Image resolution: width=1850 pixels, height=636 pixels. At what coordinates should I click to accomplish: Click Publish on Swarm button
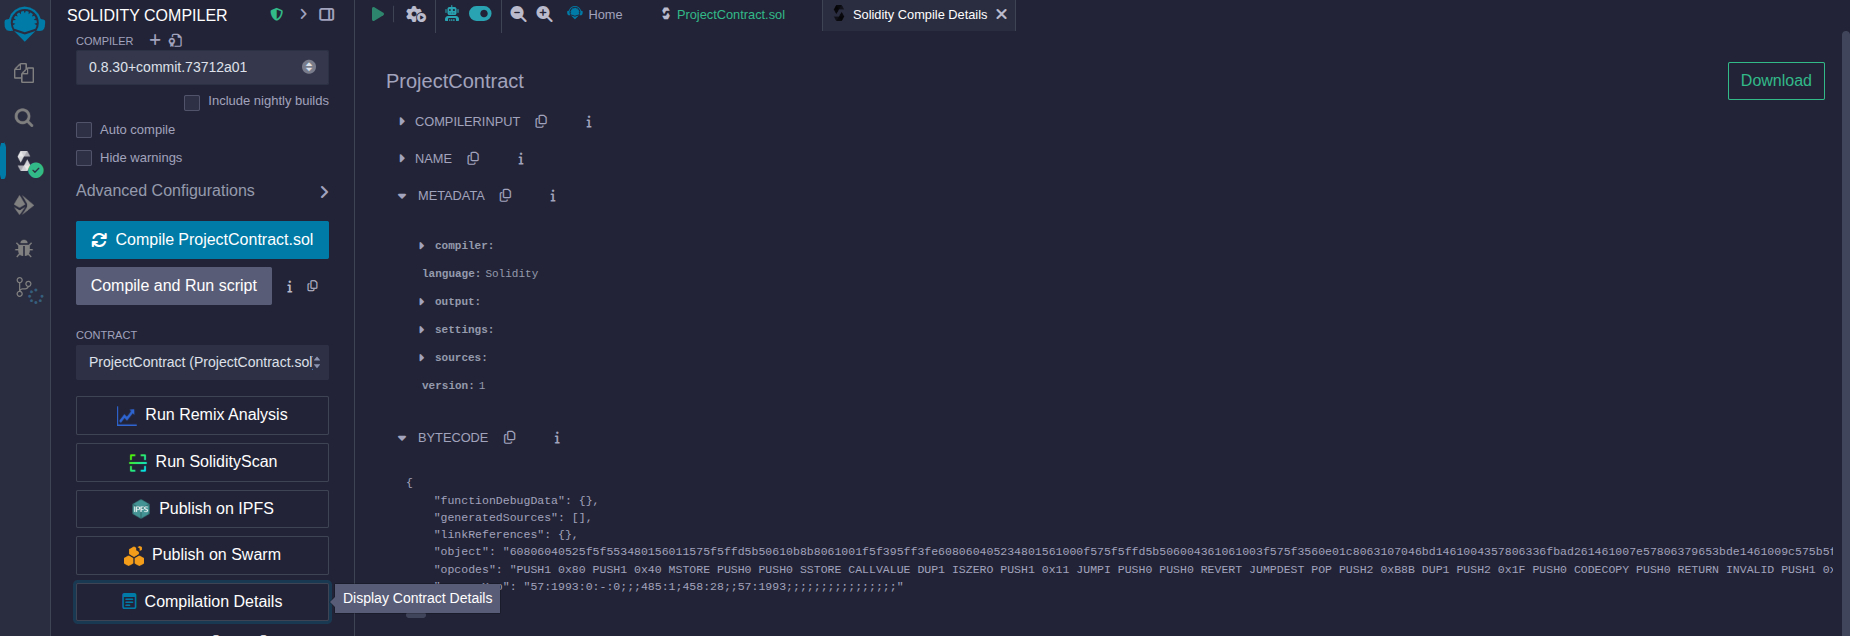(x=202, y=555)
